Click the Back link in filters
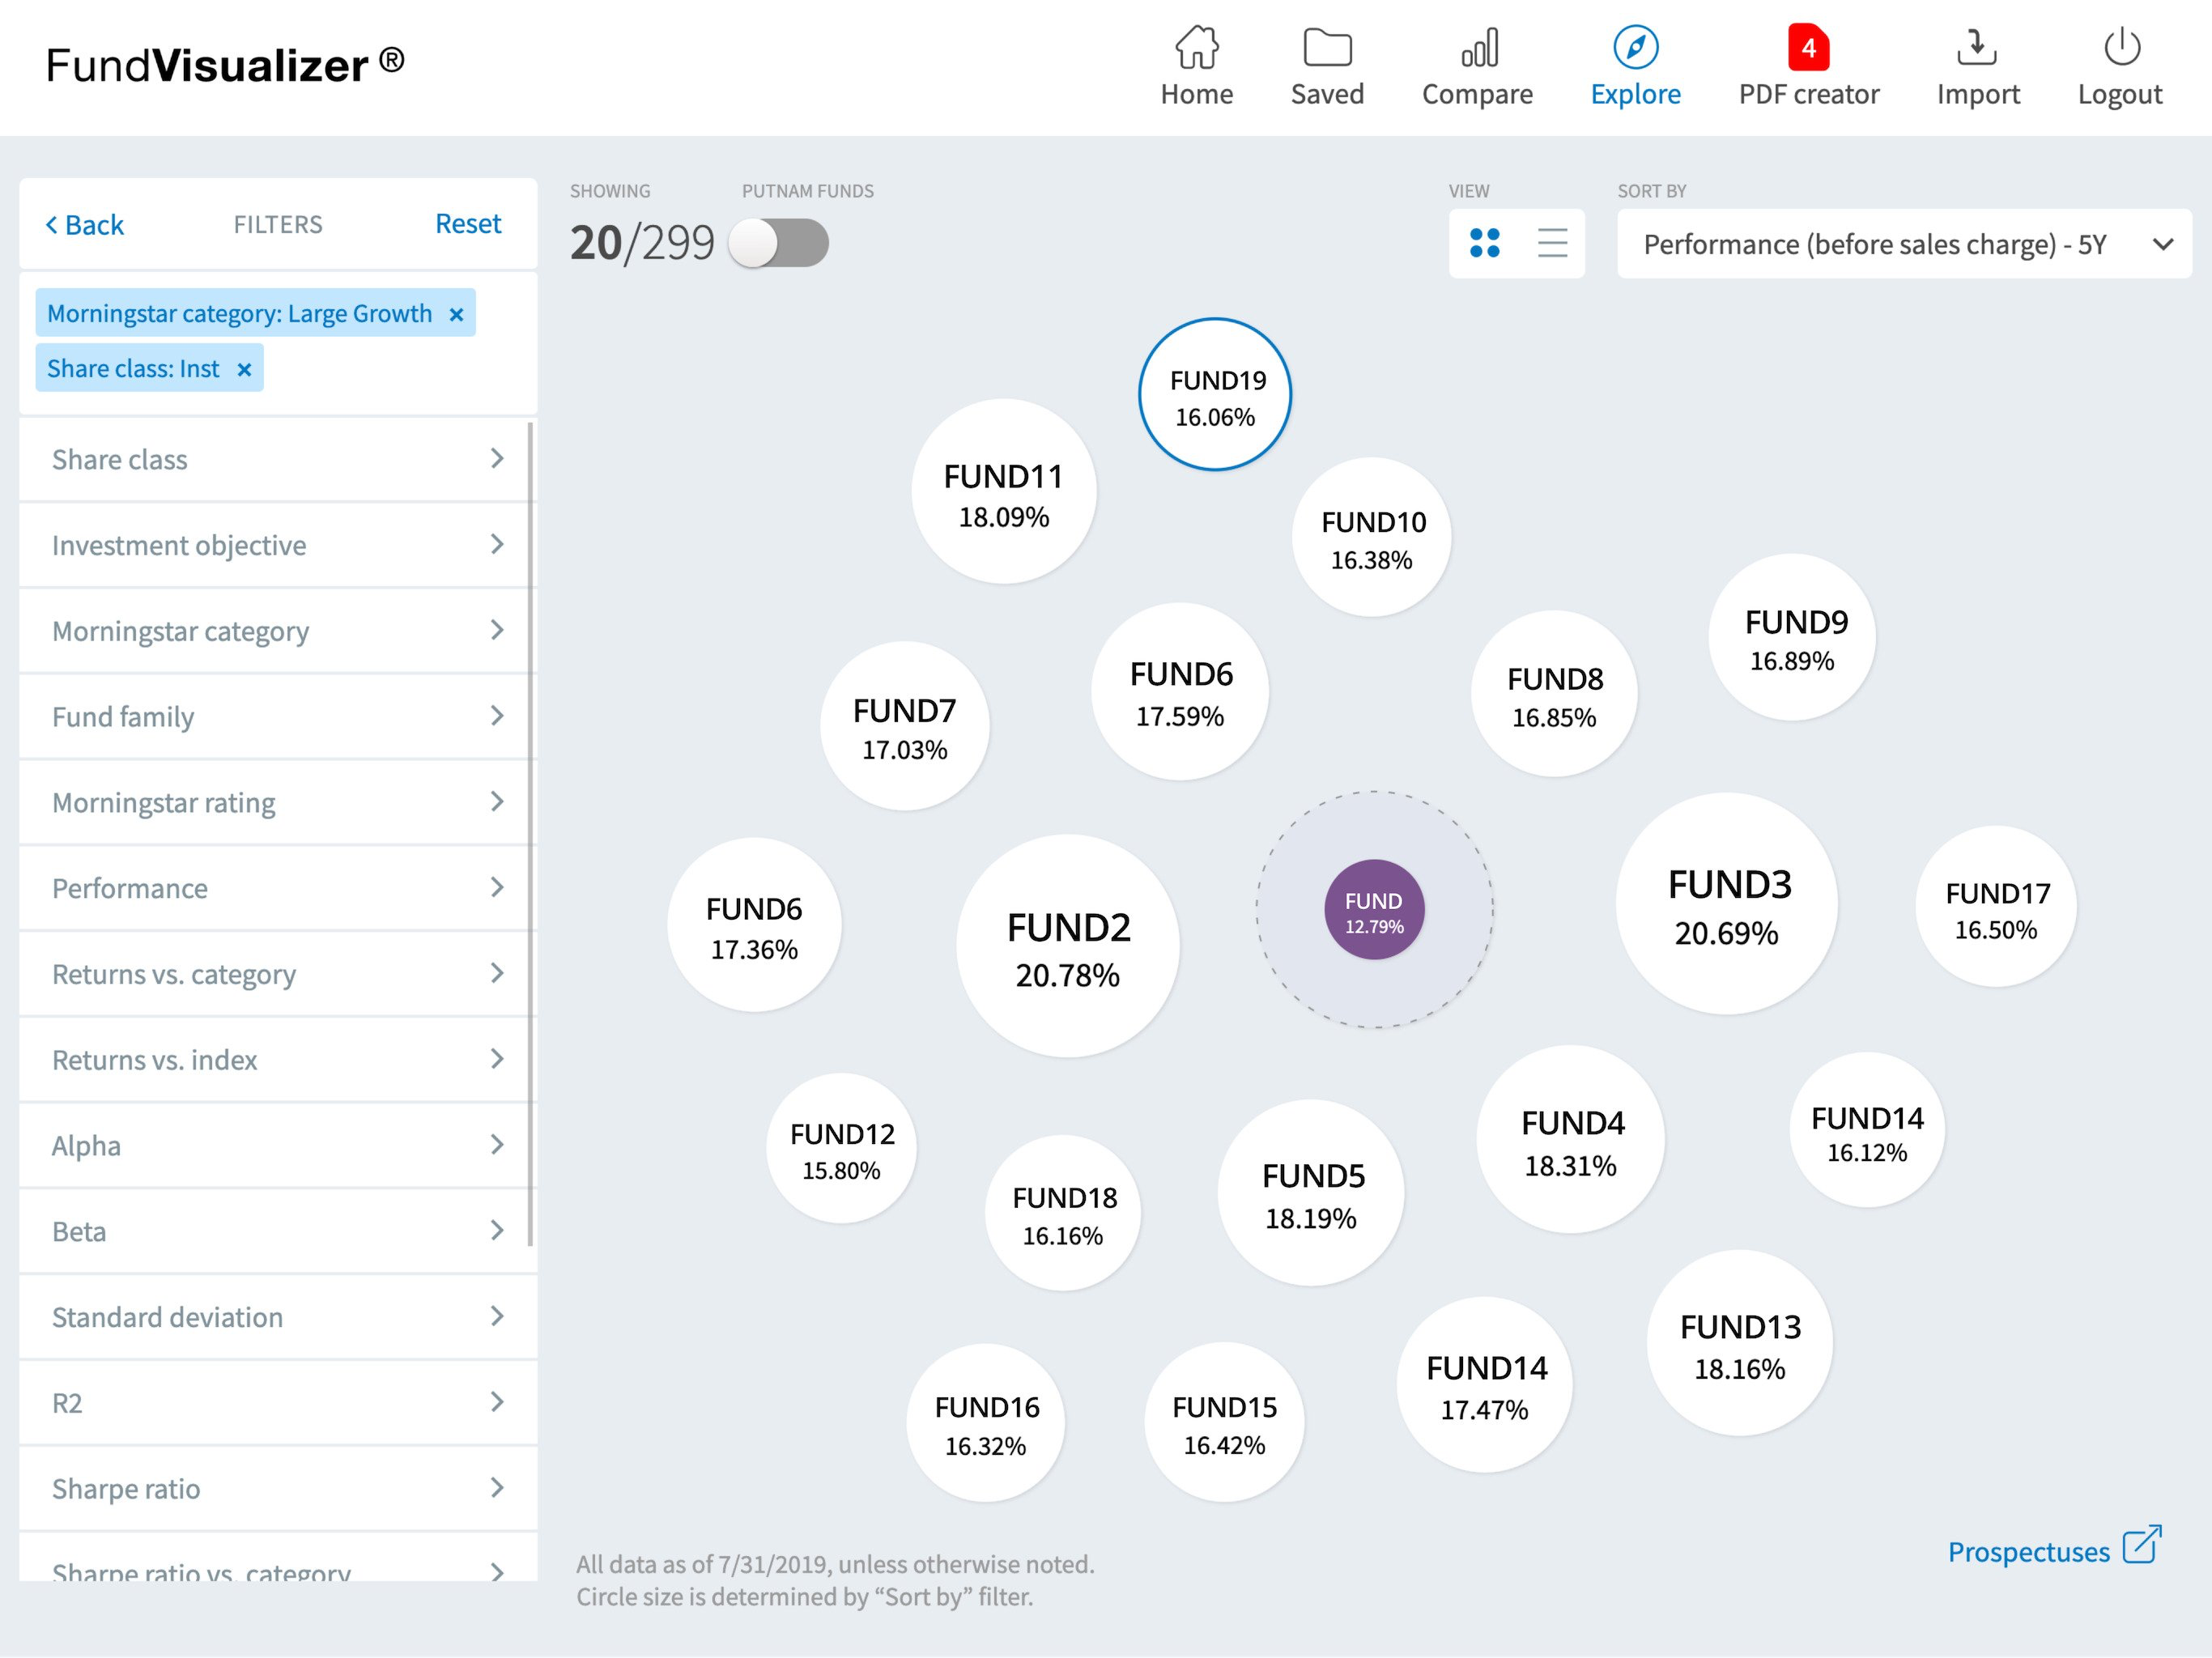Screen dimensions: 2212x1658 (85, 225)
